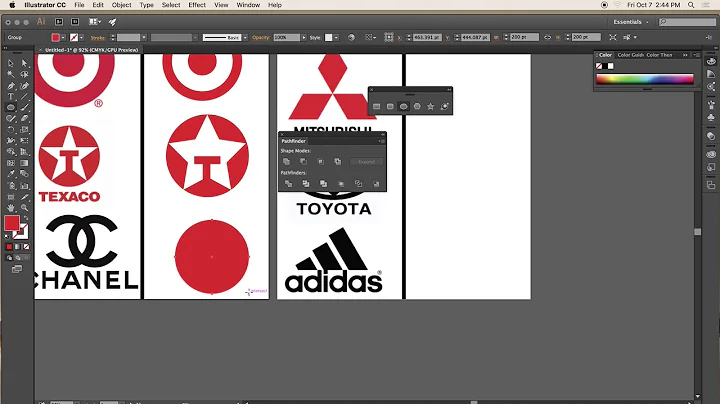
Task: Click Merge pathfinder icon
Action: click(323, 184)
